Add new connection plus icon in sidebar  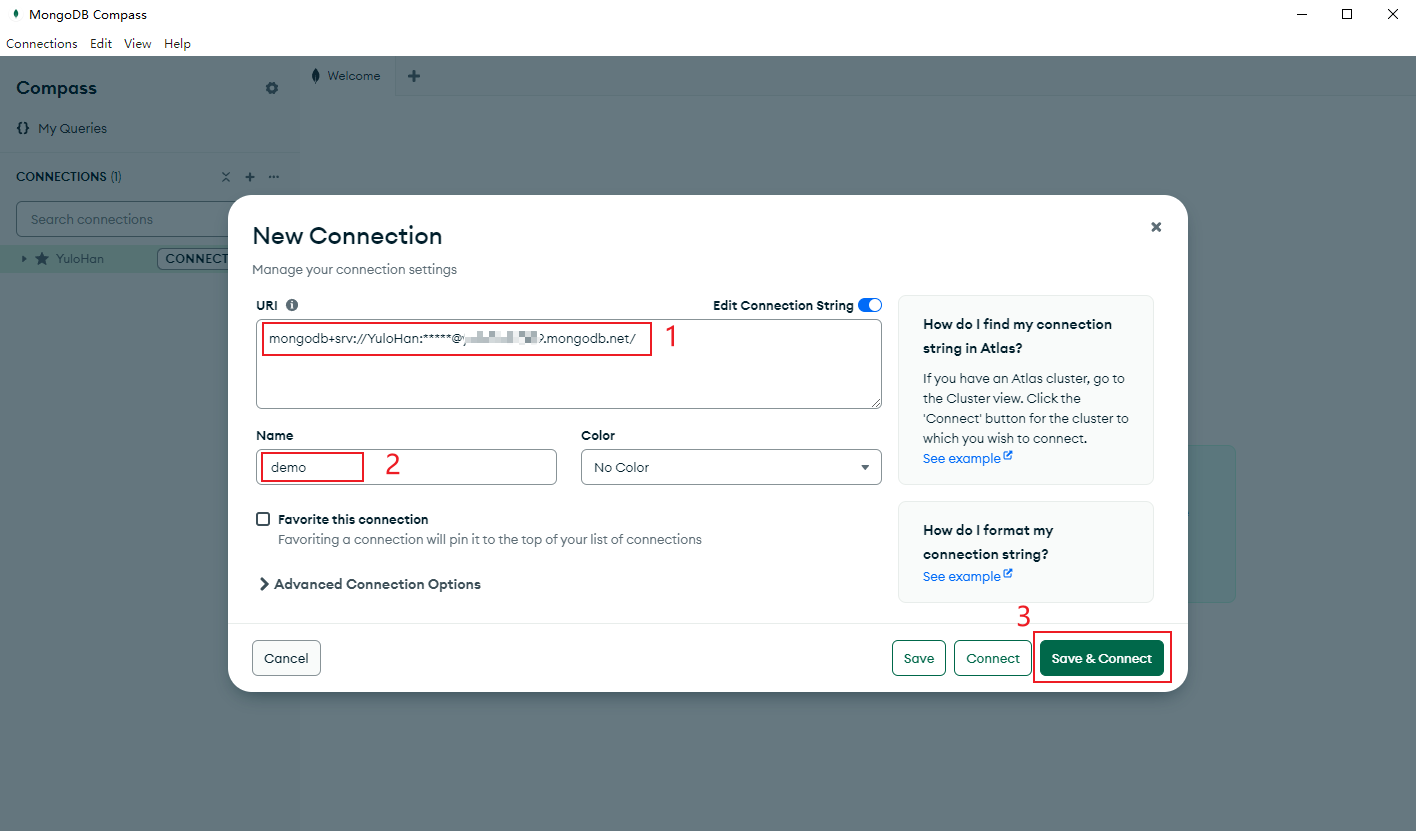point(250,177)
